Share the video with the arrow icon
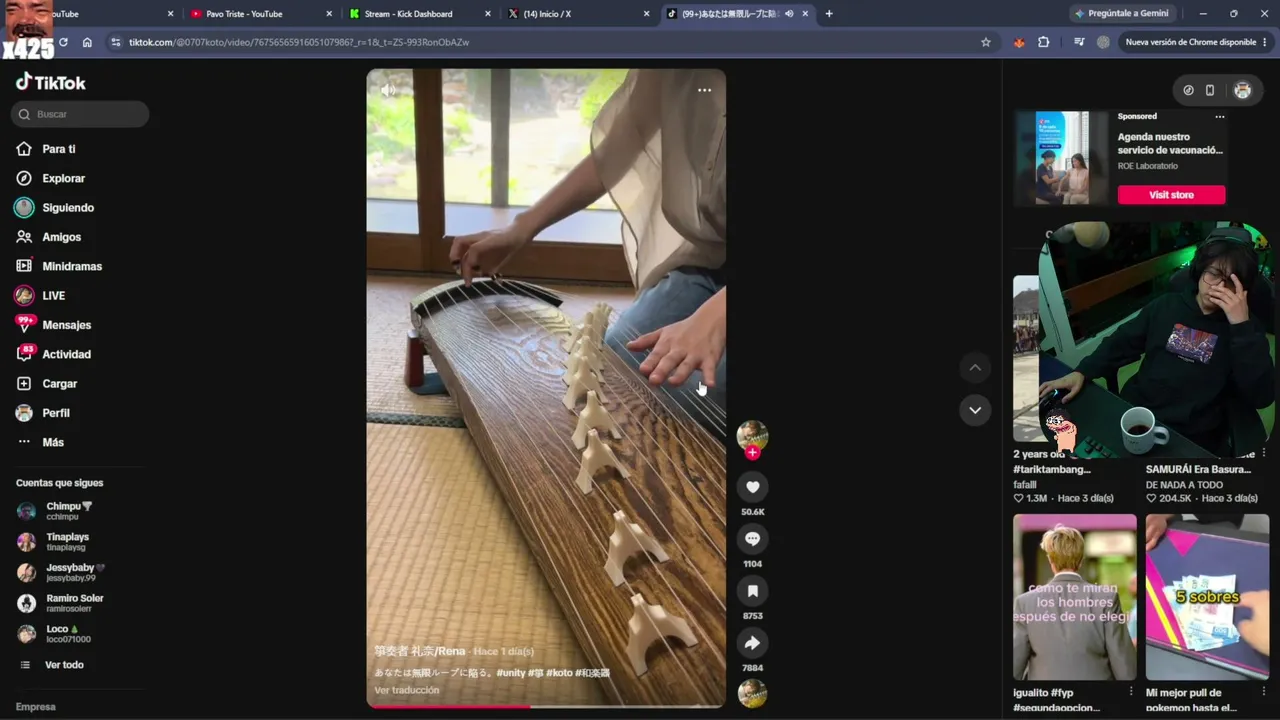Screen dimensions: 1280x720 coord(752,643)
